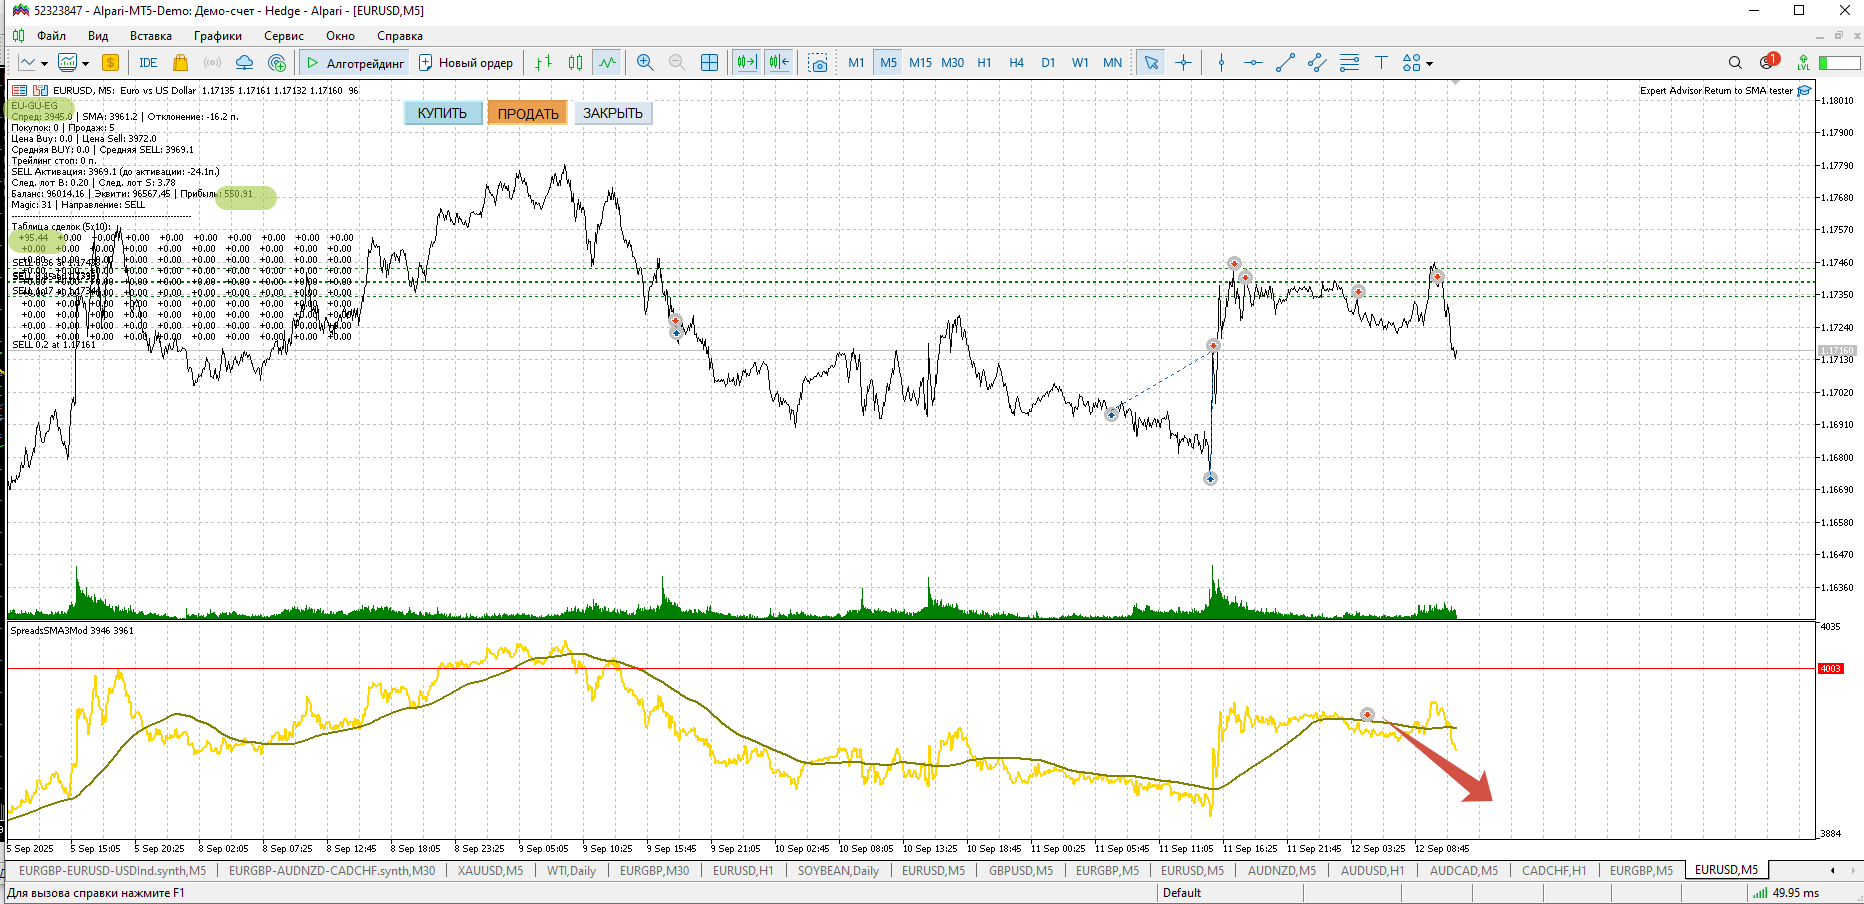Image resolution: width=1864 pixels, height=904 pixels.
Task: Toggle the Algo Trading button
Action: click(355, 63)
